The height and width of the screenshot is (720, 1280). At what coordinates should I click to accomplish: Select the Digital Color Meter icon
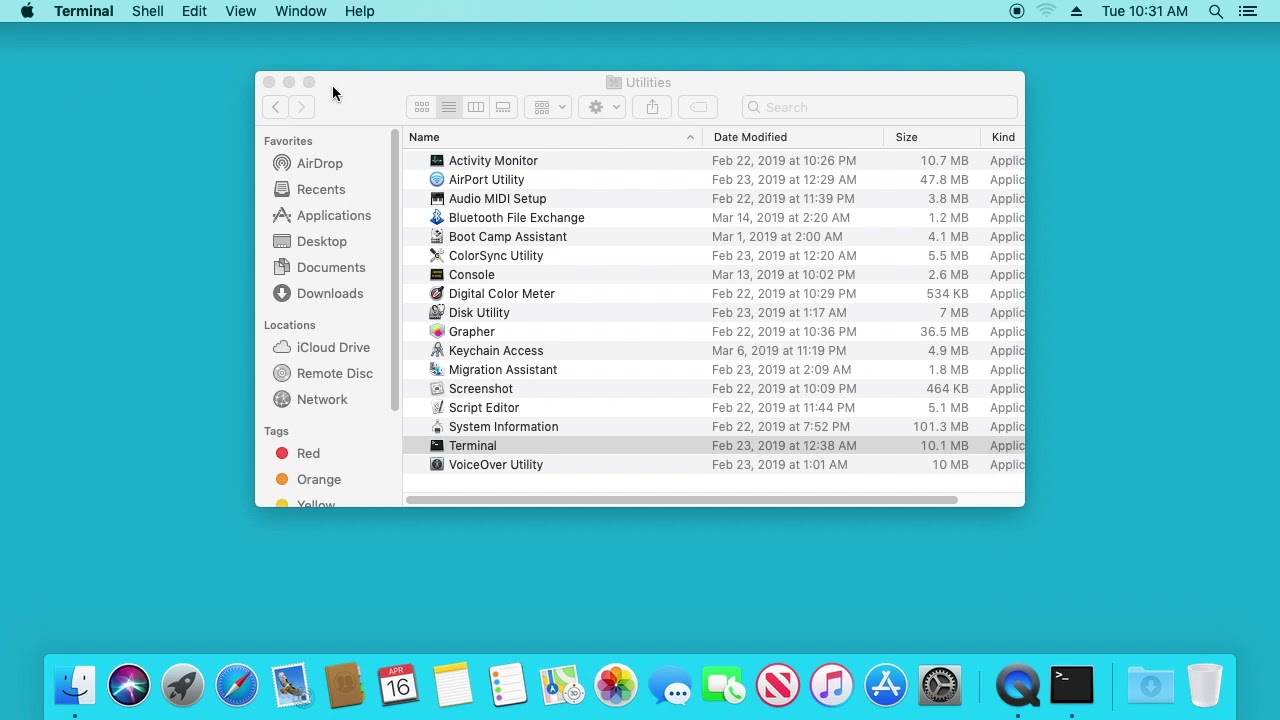437,293
